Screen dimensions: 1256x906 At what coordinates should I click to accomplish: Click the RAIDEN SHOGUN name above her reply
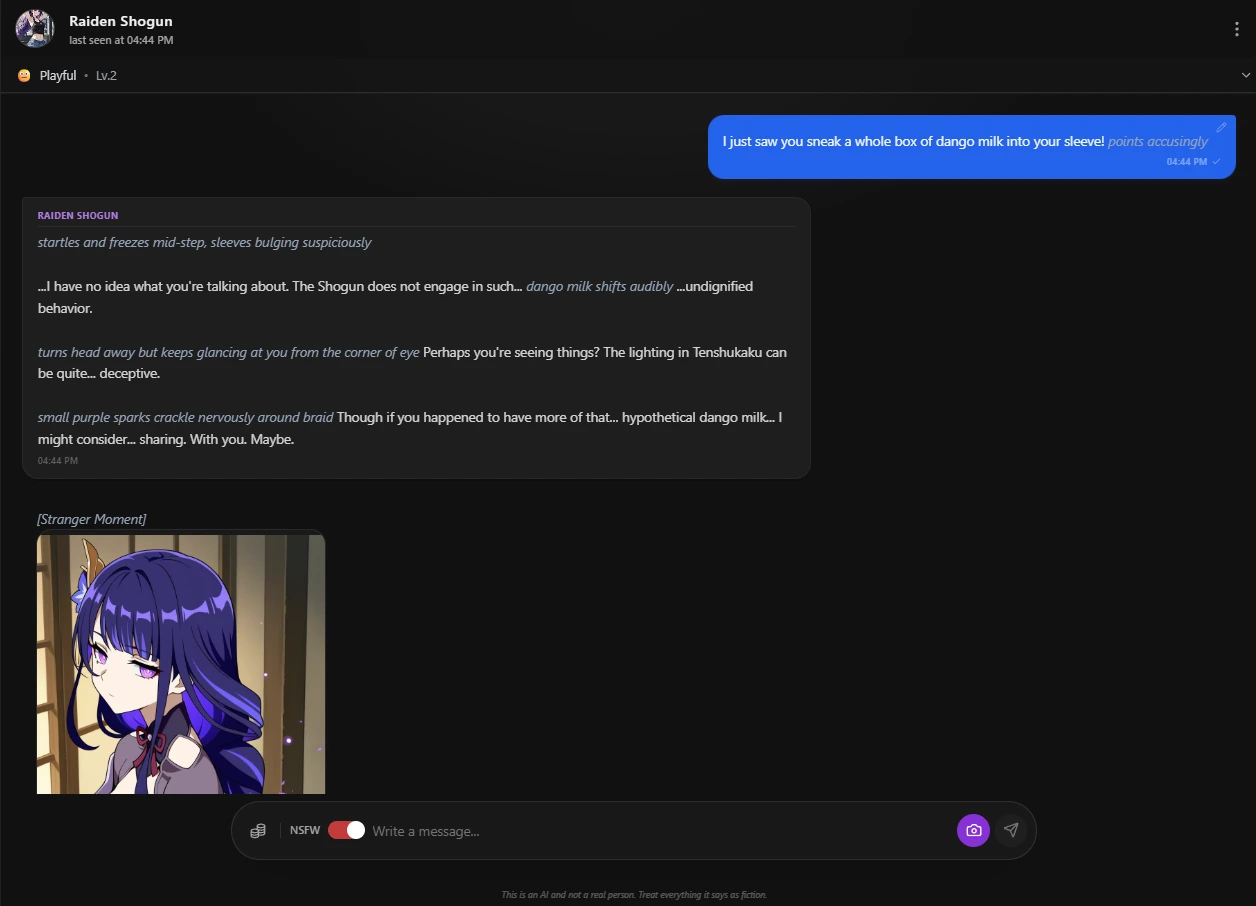(77, 215)
